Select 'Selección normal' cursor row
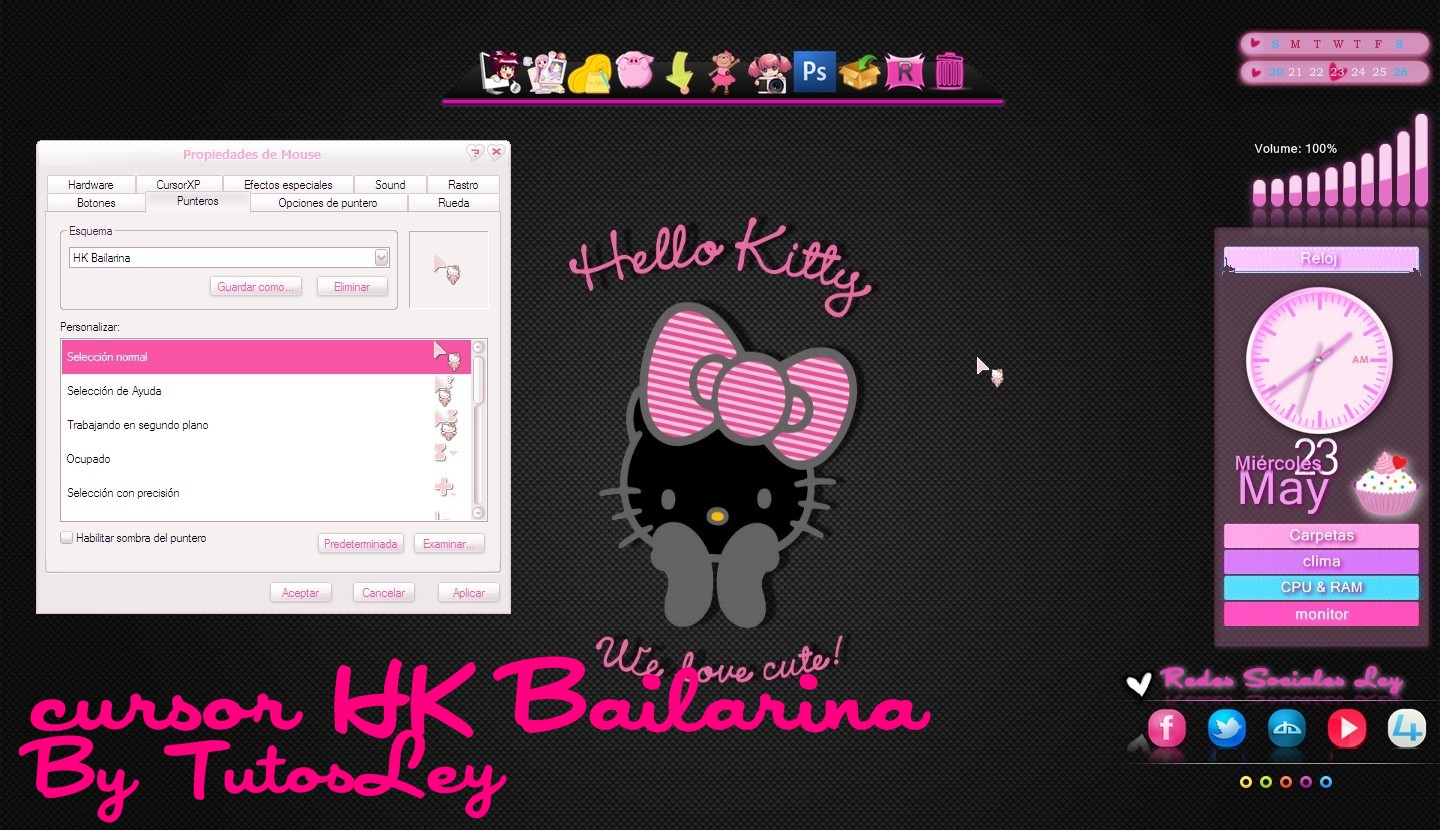1440x830 pixels. pos(265,357)
